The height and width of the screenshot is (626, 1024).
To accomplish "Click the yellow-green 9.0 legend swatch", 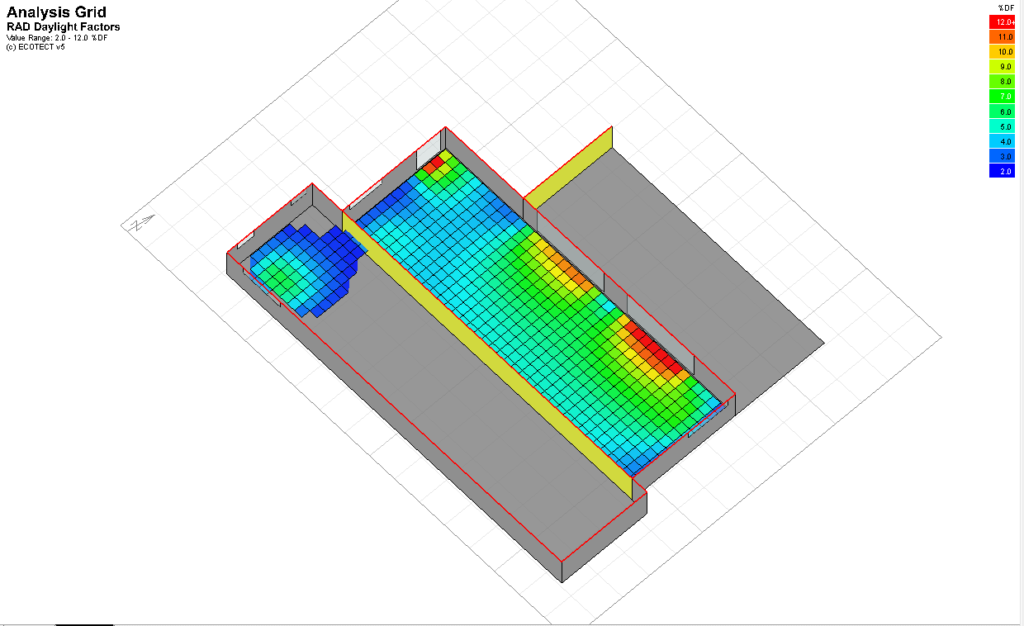I will point(1002,67).
